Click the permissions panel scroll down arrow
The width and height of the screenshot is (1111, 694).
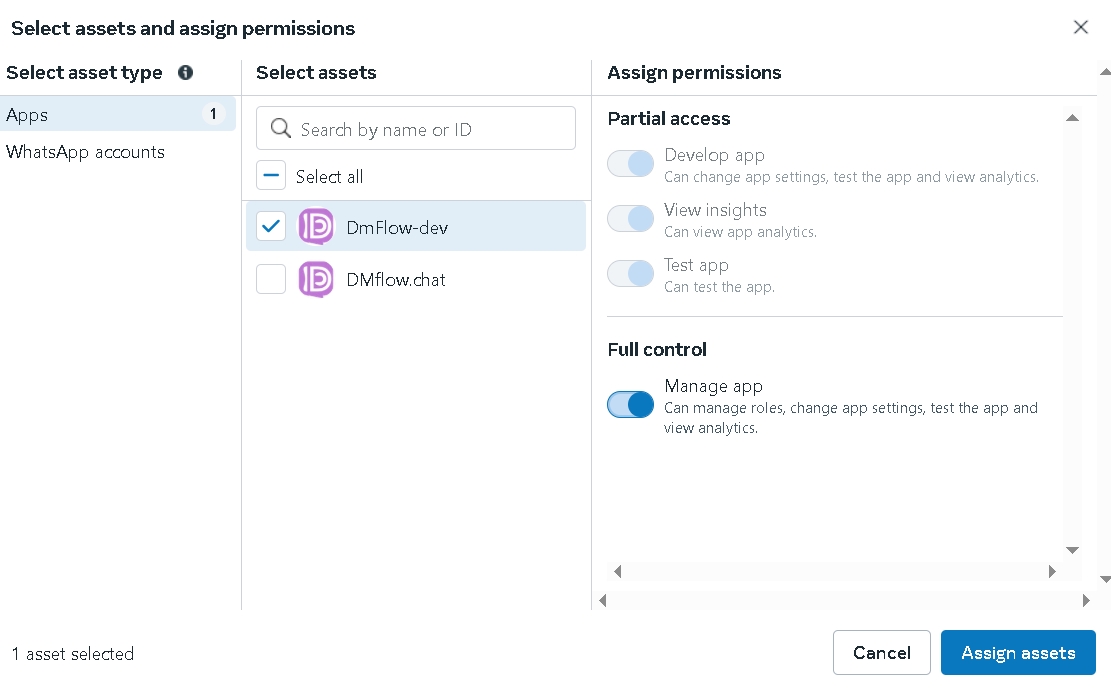pos(1072,550)
